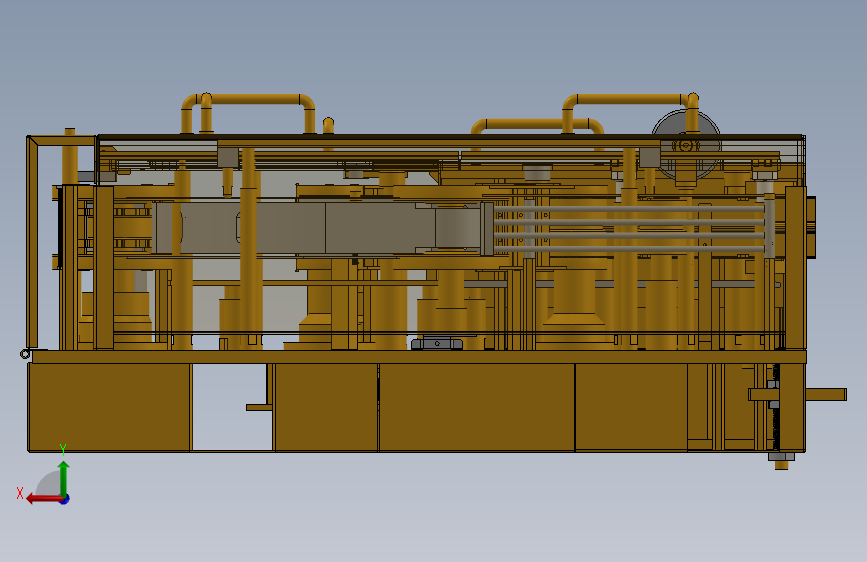Click the green Y axis arrow of triad
The width and height of the screenshot is (867, 562).
[64, 480]
